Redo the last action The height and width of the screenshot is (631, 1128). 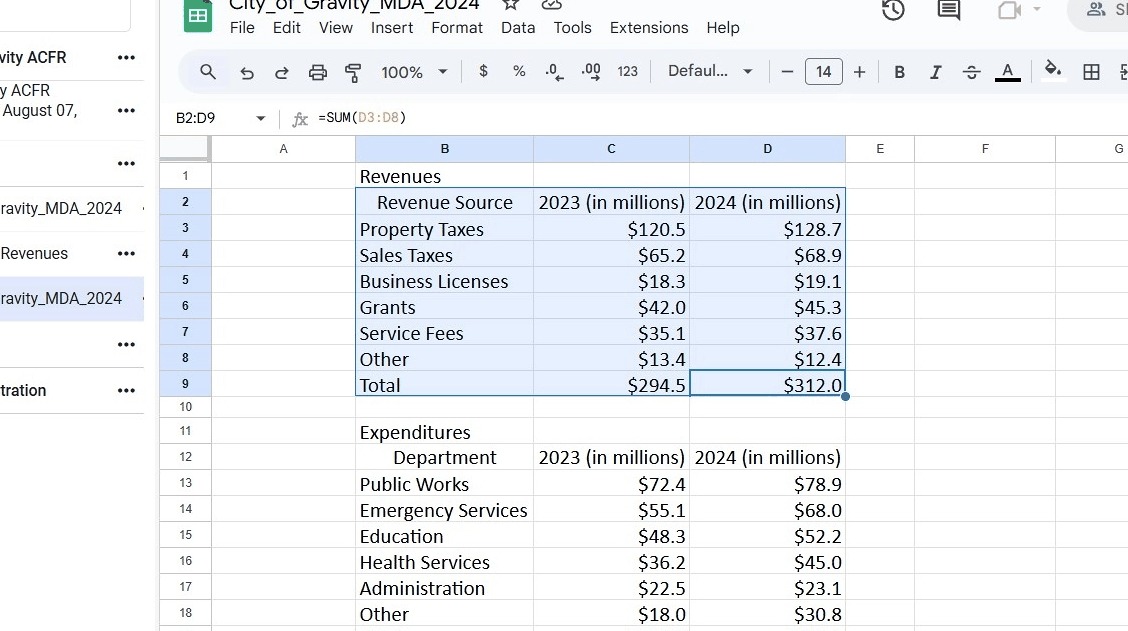pyautogui.click(x=282, y=73)
